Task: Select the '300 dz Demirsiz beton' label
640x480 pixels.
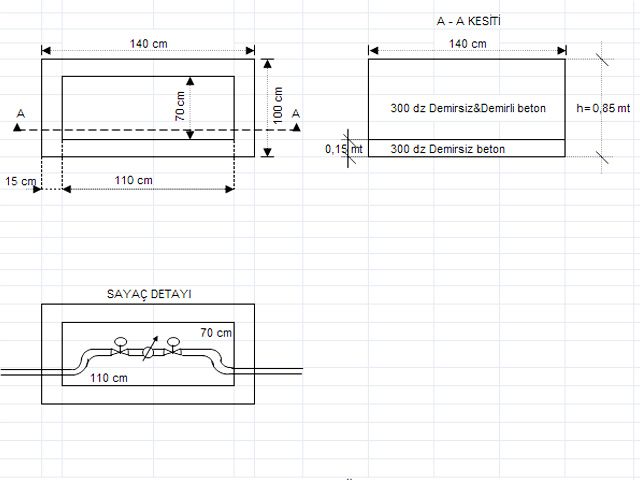Action: tap(447, 148)
